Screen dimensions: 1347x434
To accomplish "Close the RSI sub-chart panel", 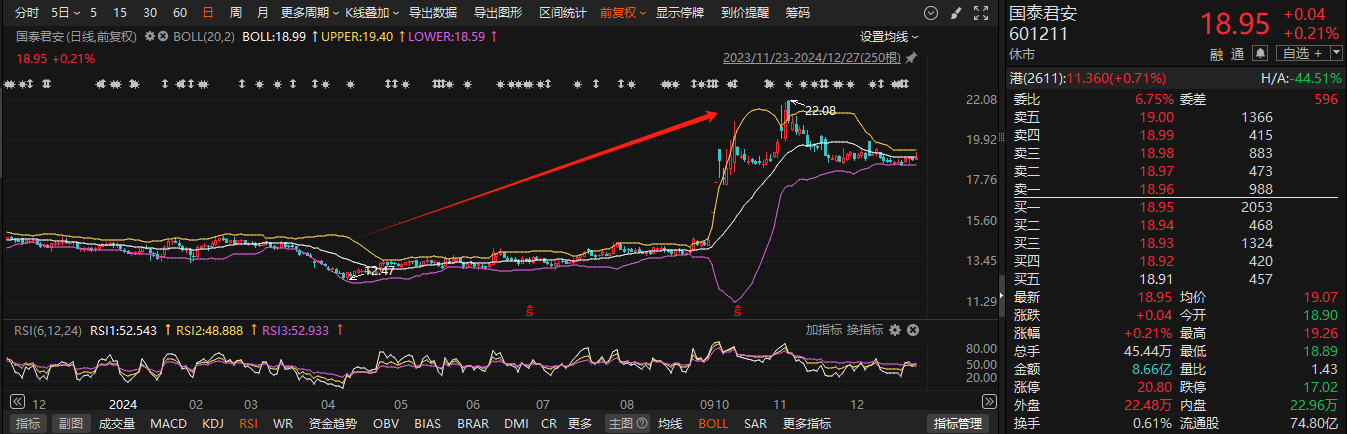I will [x=912, y=330].
